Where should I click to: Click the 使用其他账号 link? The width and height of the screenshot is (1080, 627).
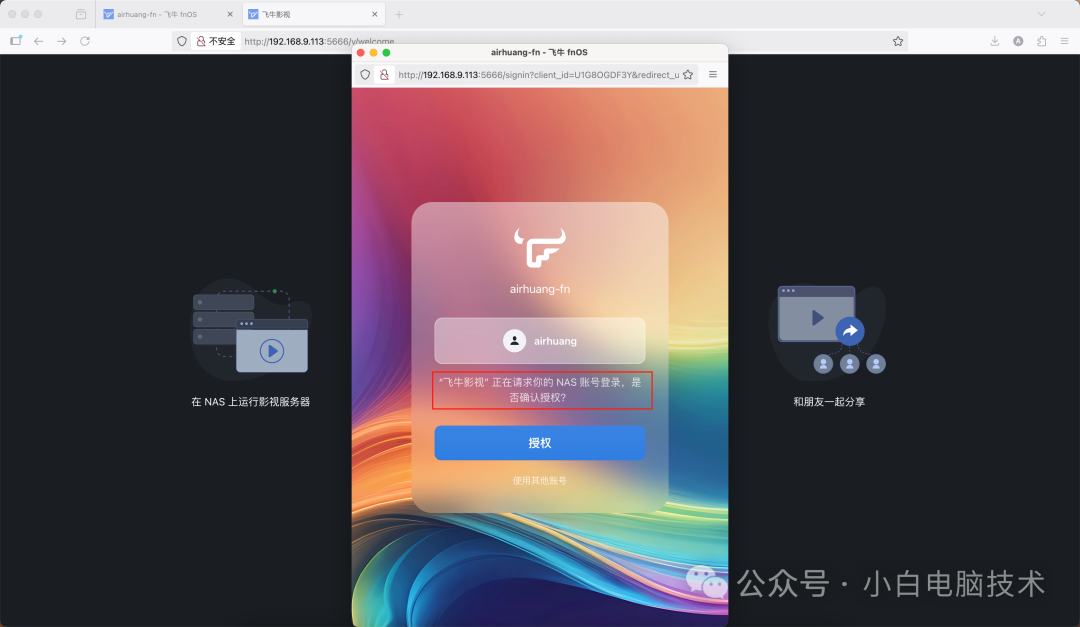point(539,480)
